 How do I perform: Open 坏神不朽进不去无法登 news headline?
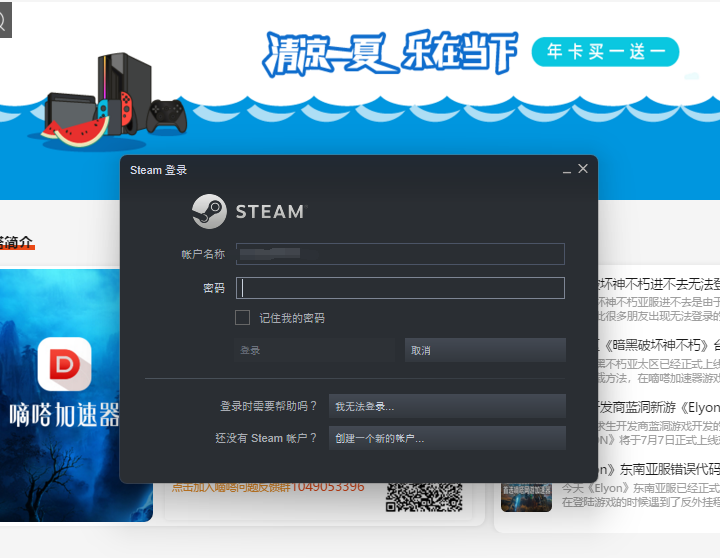[x=659, y=284]
